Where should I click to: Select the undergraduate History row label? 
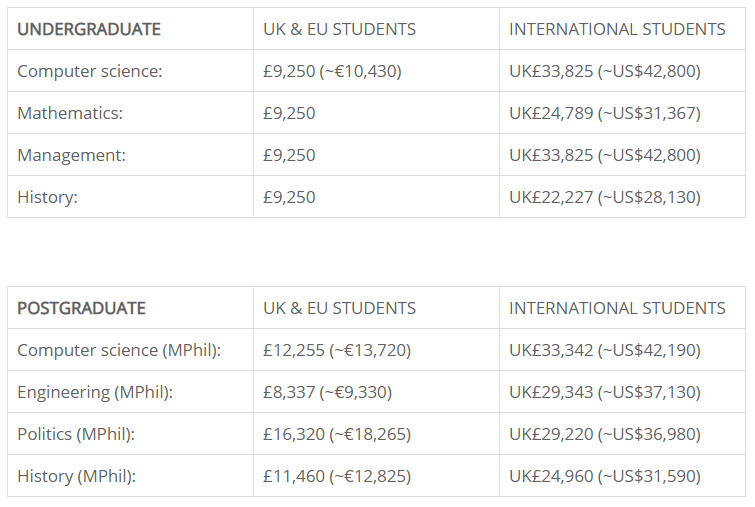(47, 197)
